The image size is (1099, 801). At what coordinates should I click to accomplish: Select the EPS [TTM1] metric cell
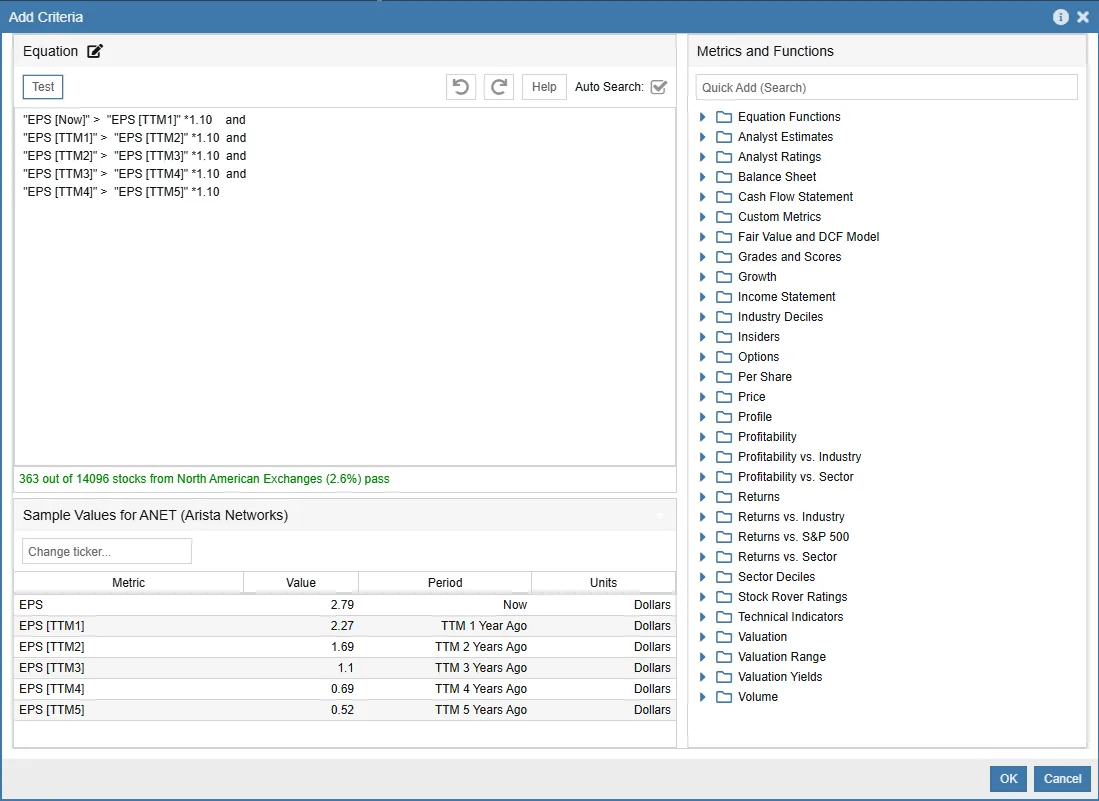point(128,626)
